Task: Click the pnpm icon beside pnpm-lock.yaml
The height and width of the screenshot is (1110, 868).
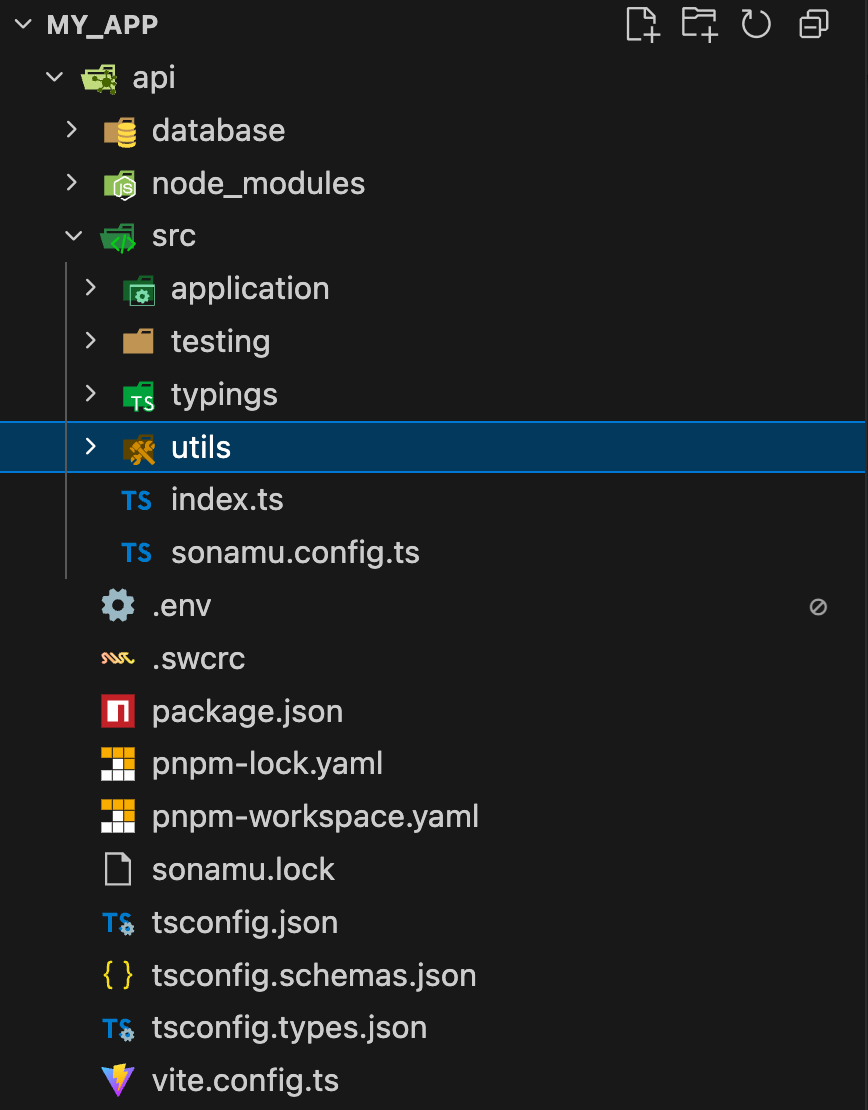Action: (x=118, y=764)
